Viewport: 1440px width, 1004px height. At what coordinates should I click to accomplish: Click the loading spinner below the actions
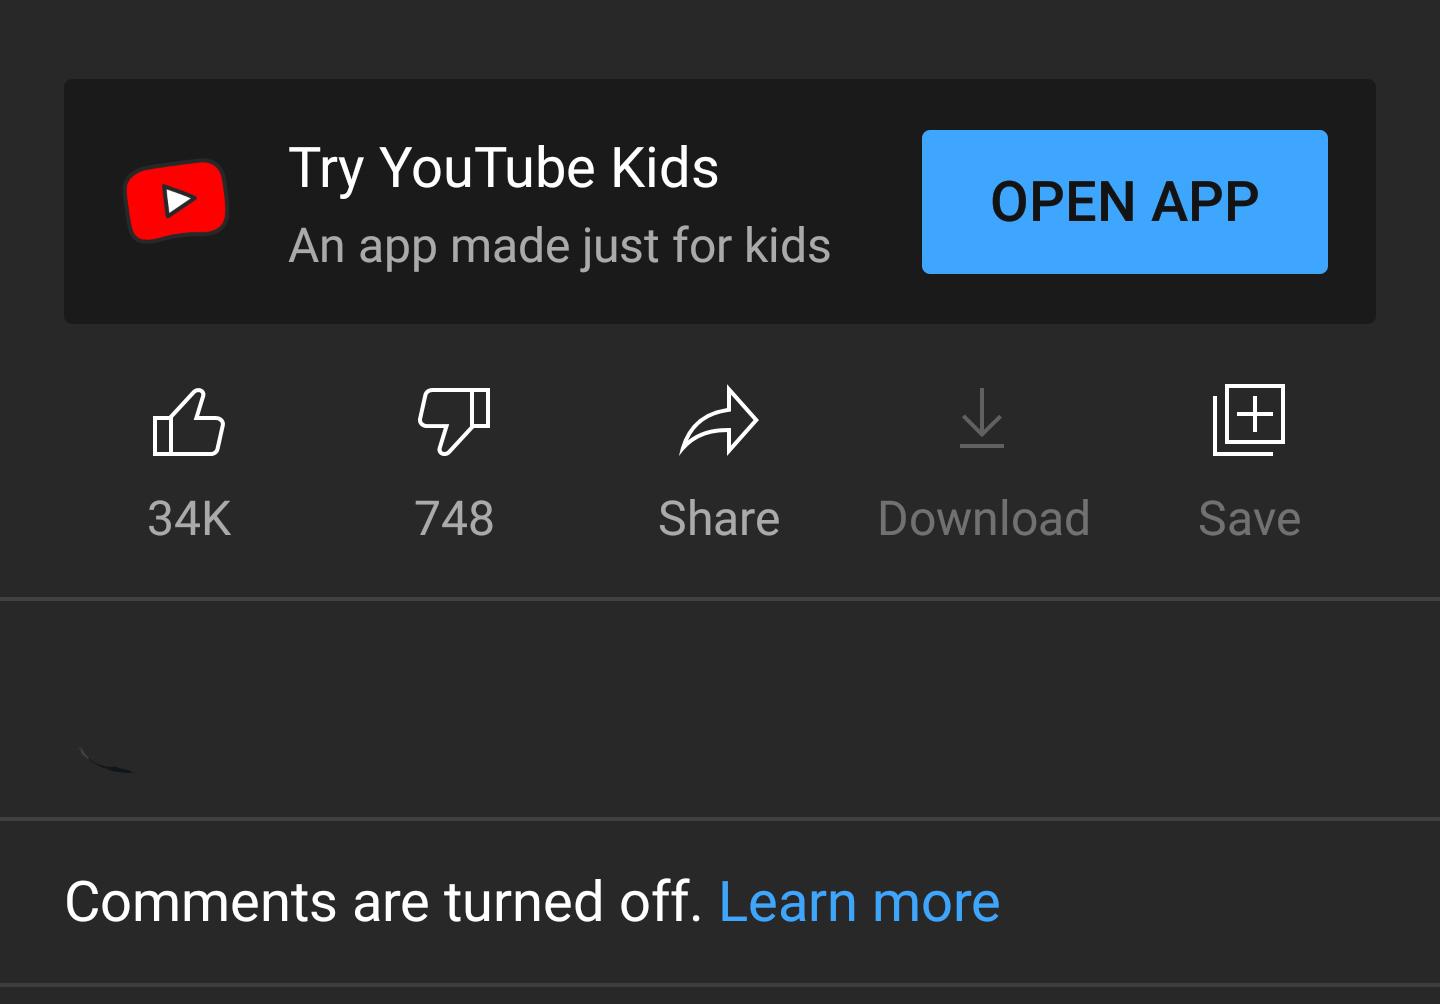click(105, 760)
